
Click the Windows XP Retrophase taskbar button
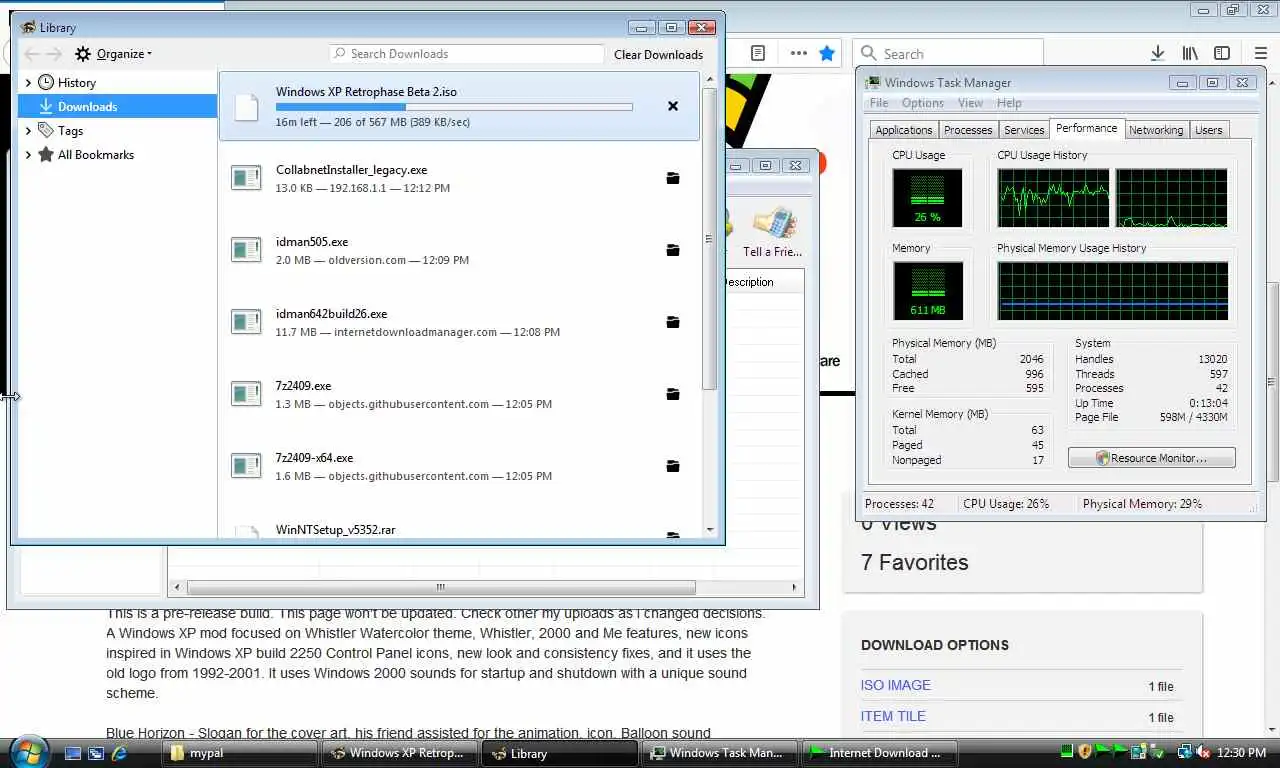[x=401, y=753]
